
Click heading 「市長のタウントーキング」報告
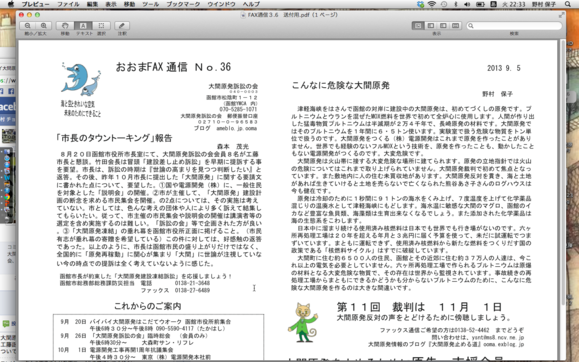[x=114, y=138]
